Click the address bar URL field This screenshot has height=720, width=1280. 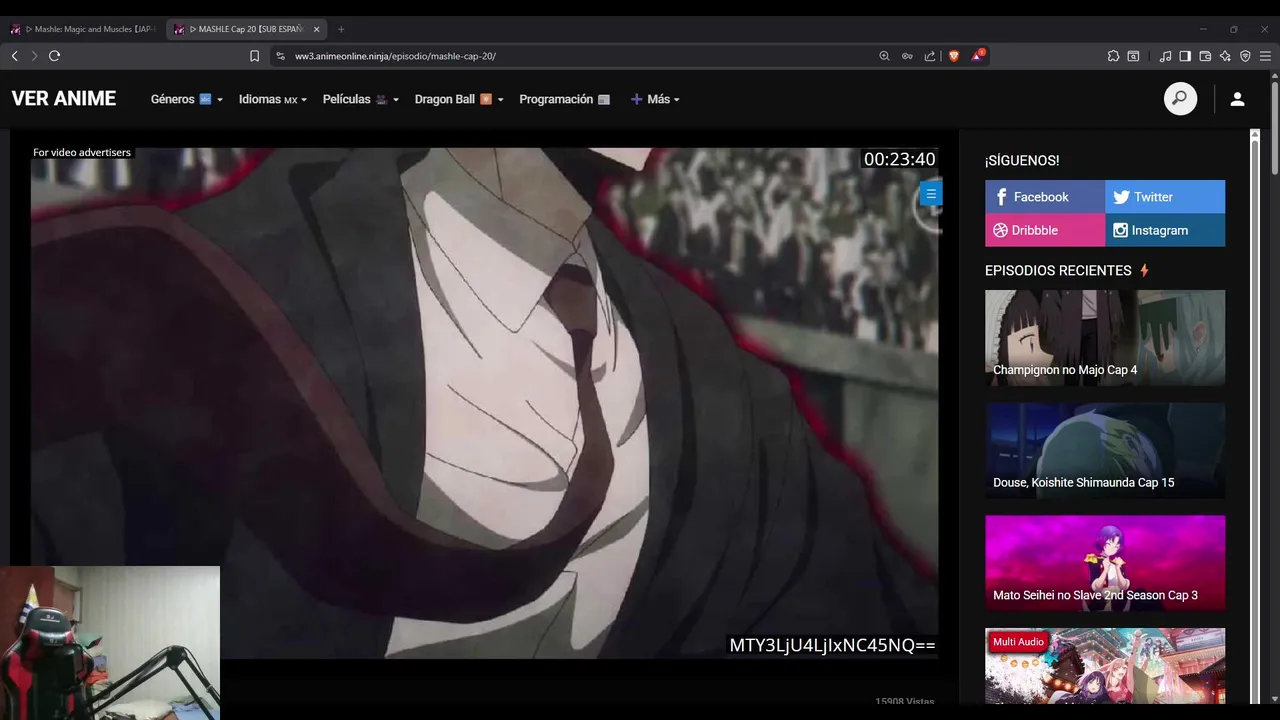coord(580,56)
